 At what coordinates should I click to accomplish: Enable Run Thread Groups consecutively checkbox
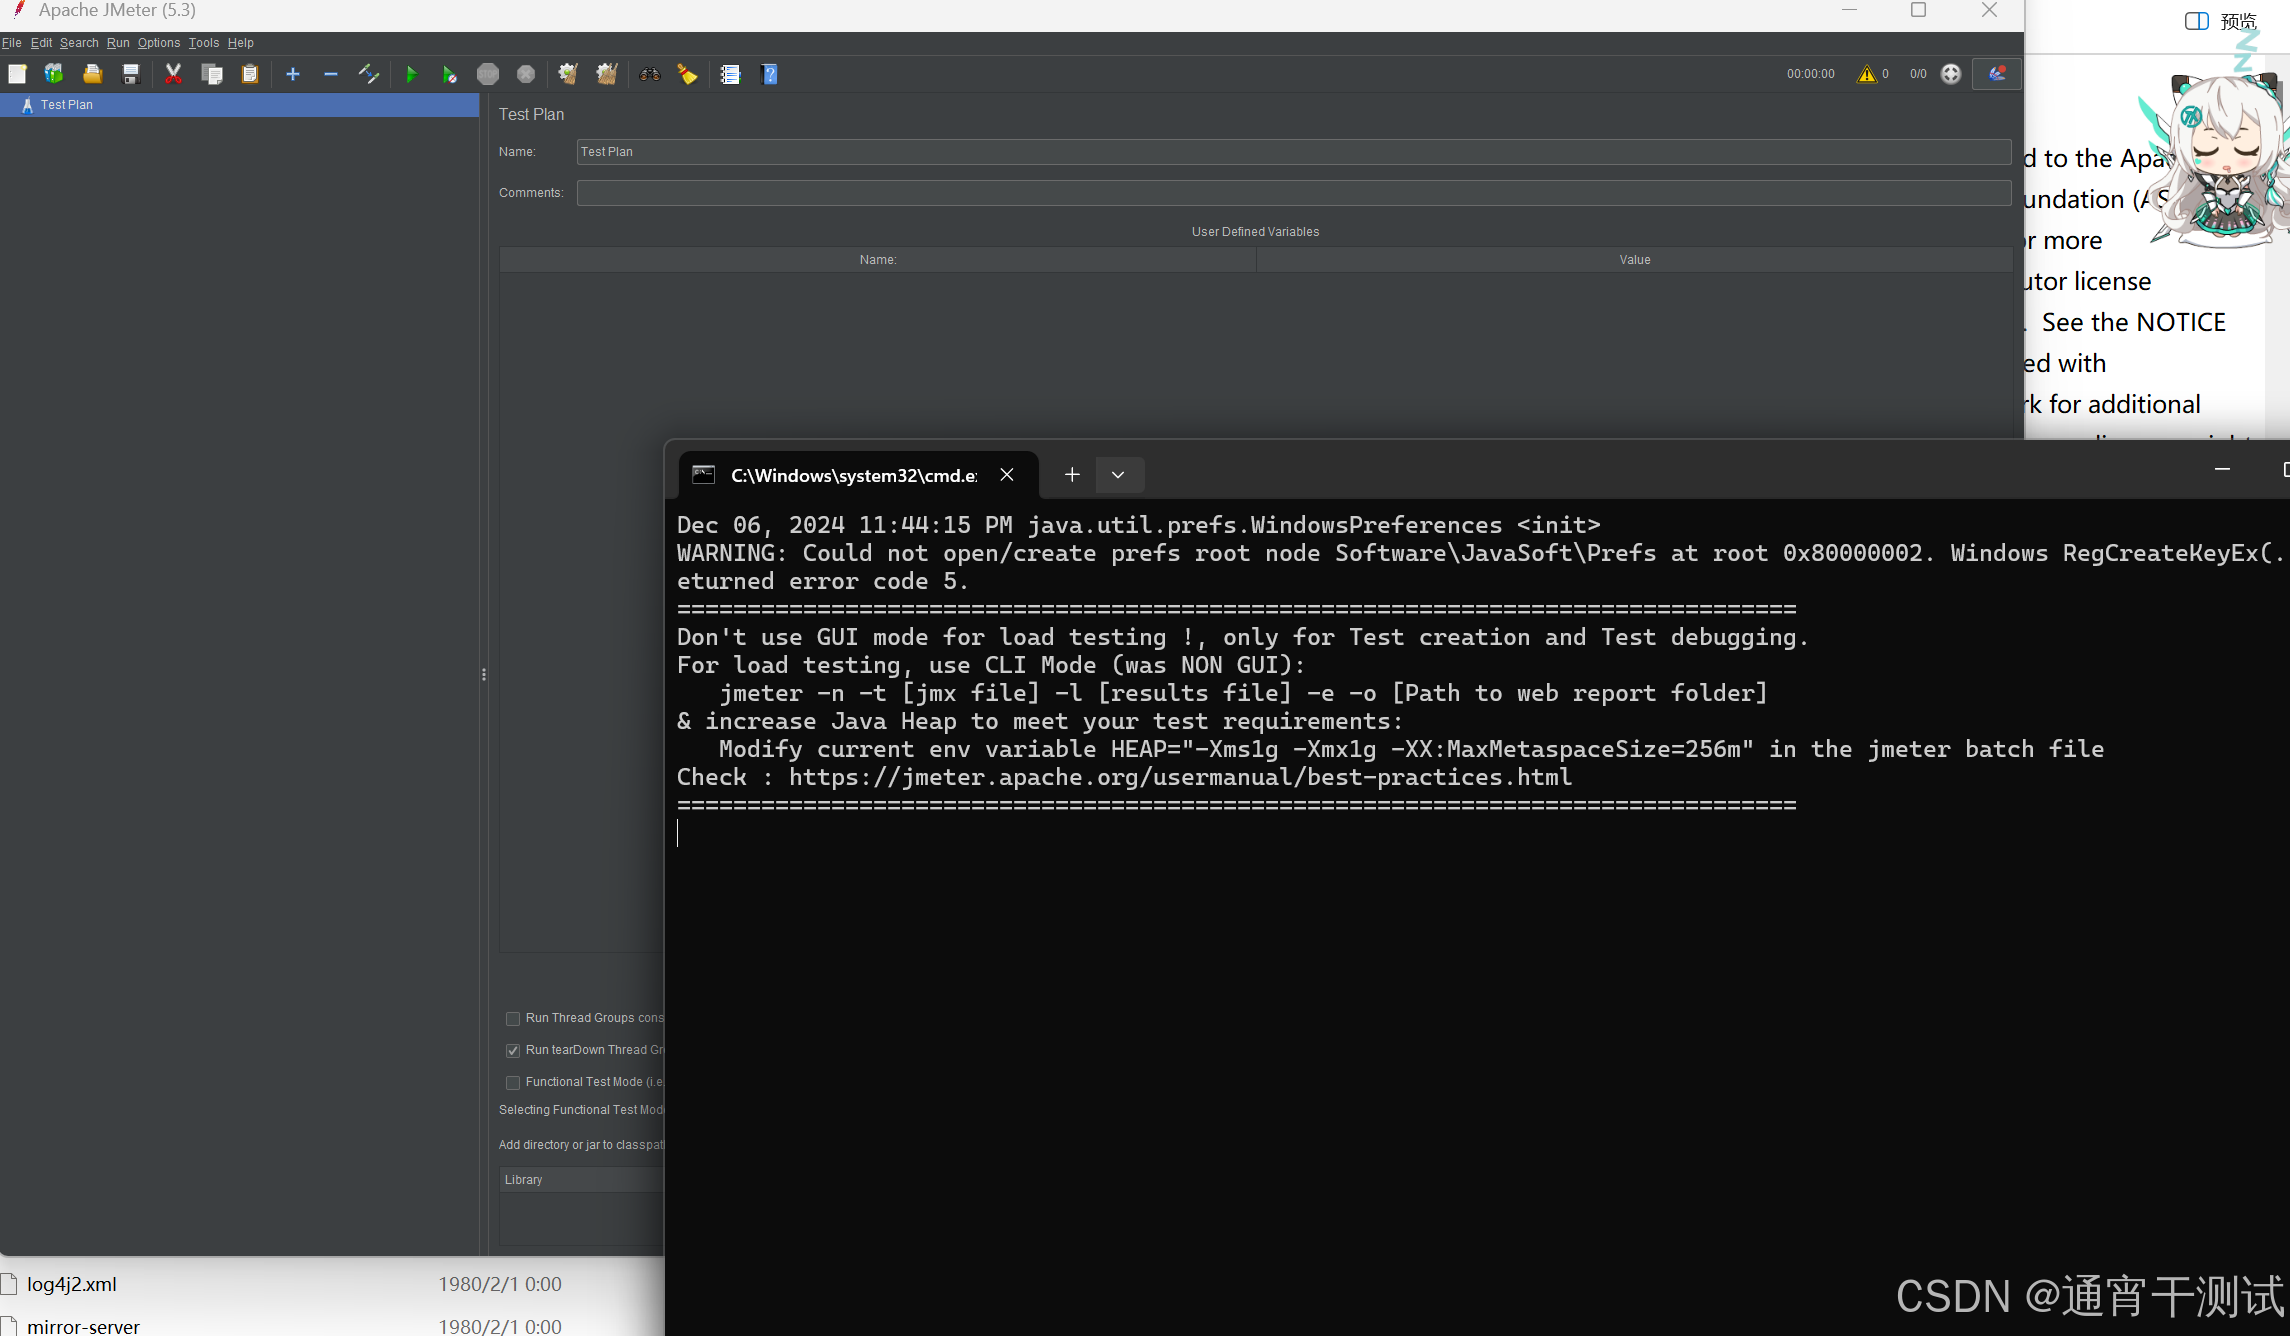[x=513, y=1018]
